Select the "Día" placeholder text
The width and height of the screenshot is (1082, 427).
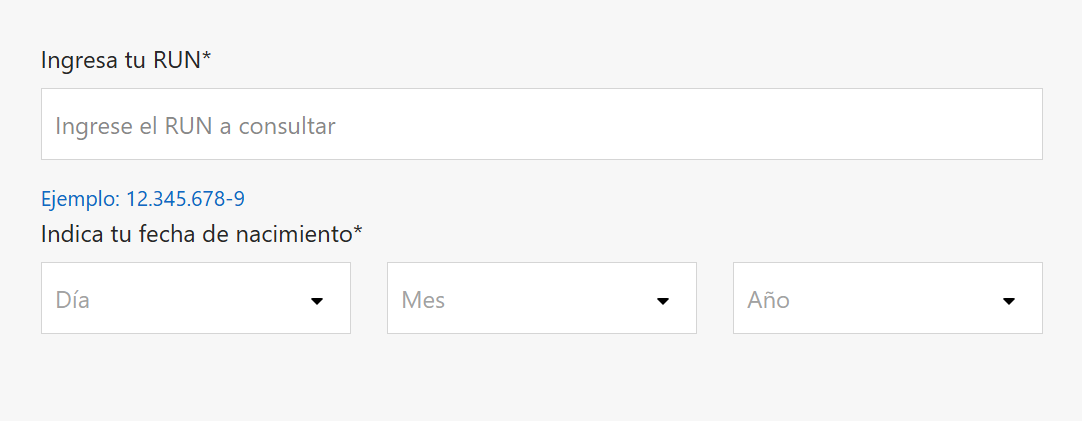tap(73, 299)
